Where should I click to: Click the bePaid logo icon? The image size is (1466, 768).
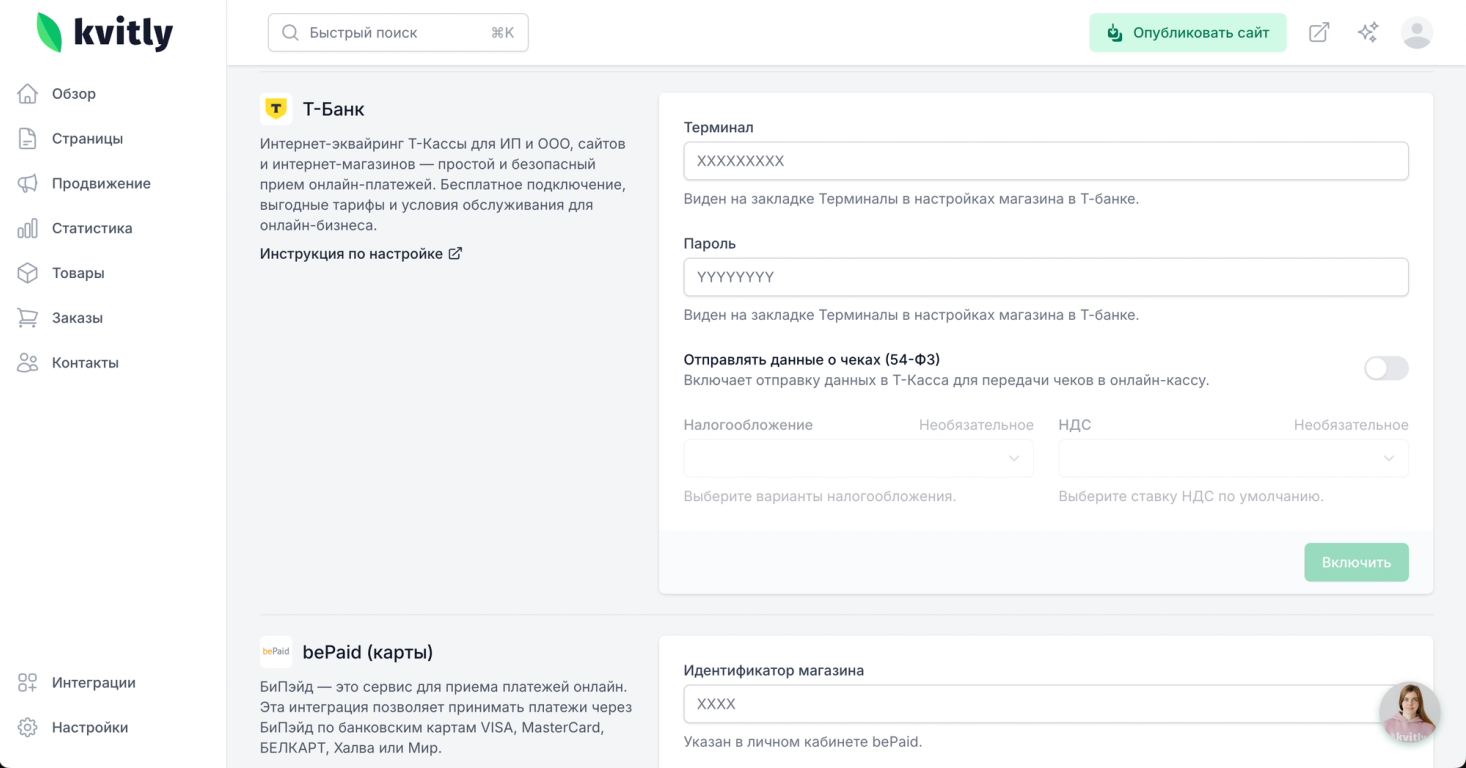pos(276,652)
